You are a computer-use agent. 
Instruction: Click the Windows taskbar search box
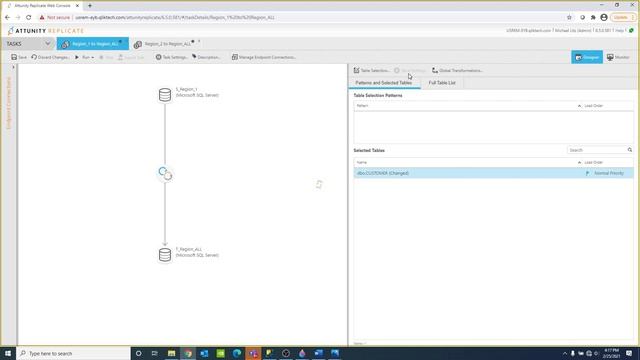tap(73, 353)
